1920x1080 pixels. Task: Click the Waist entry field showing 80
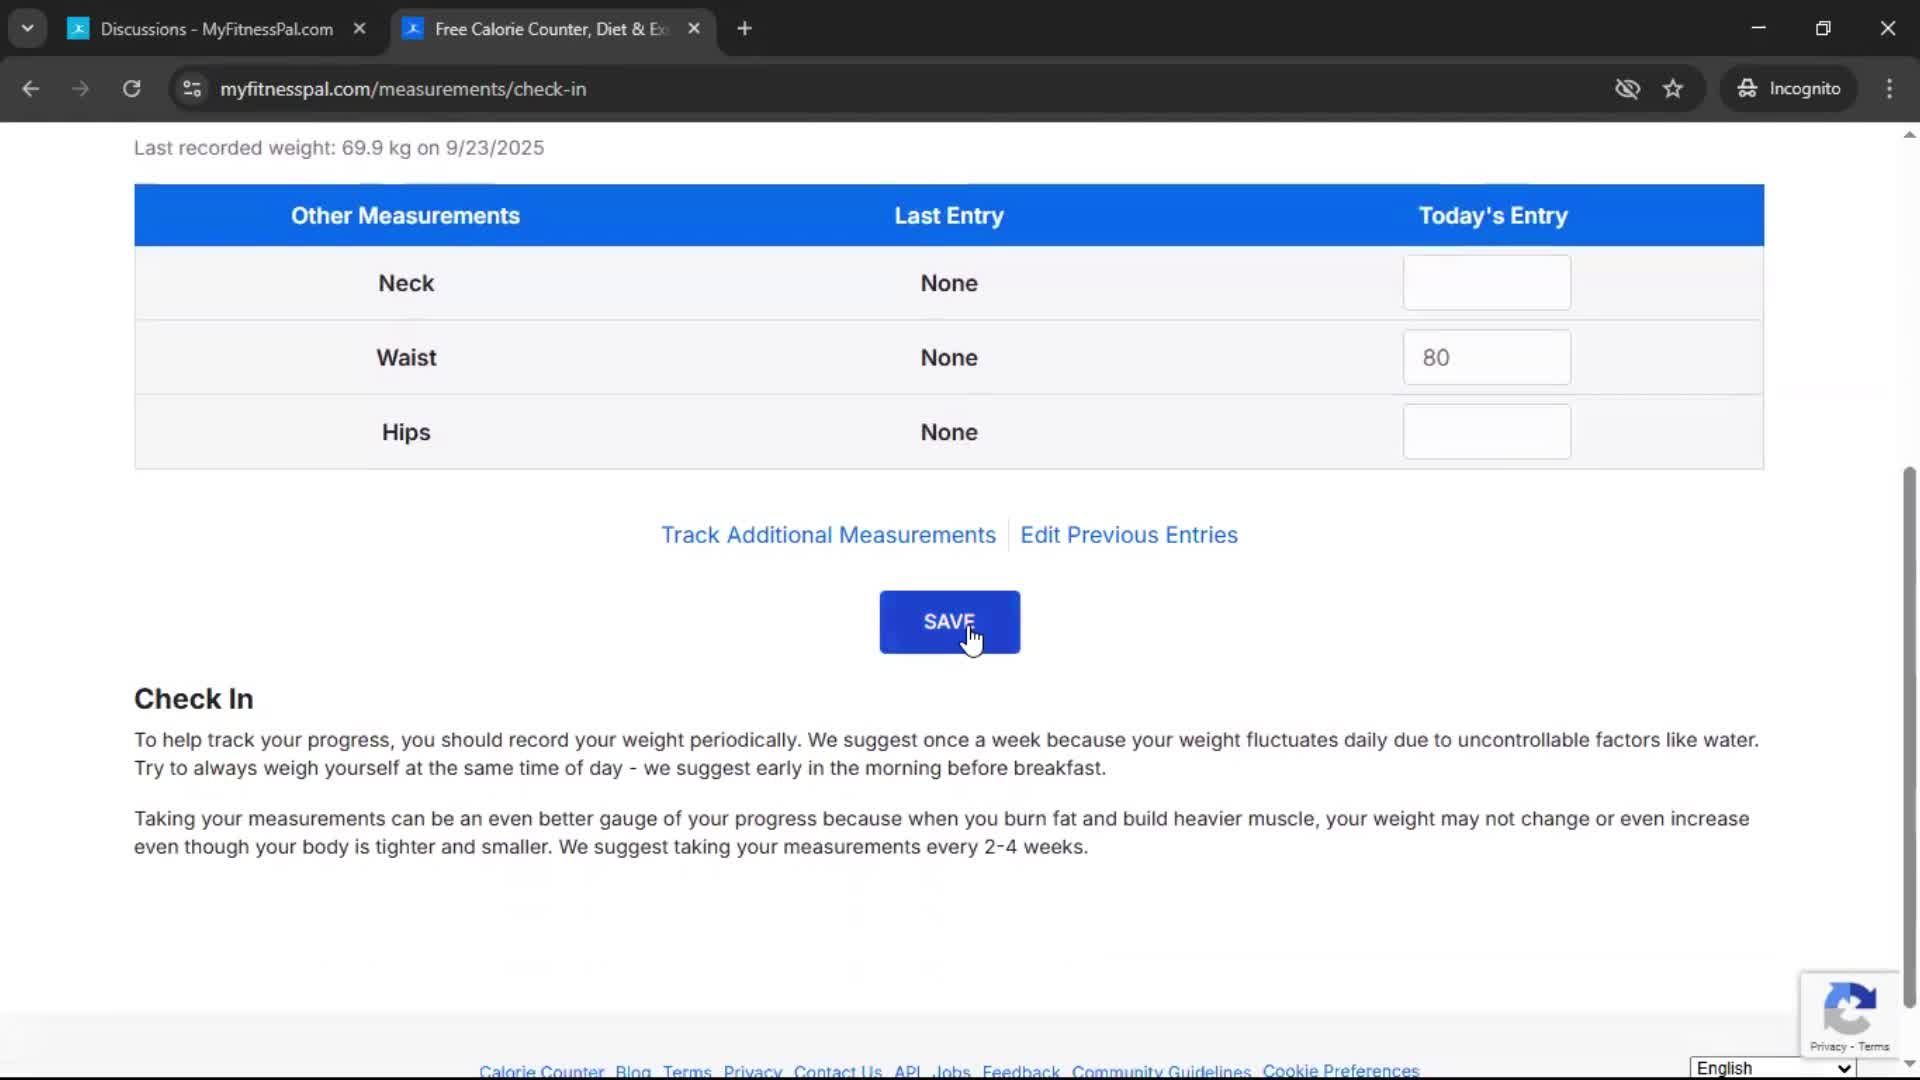point(1486,357)
